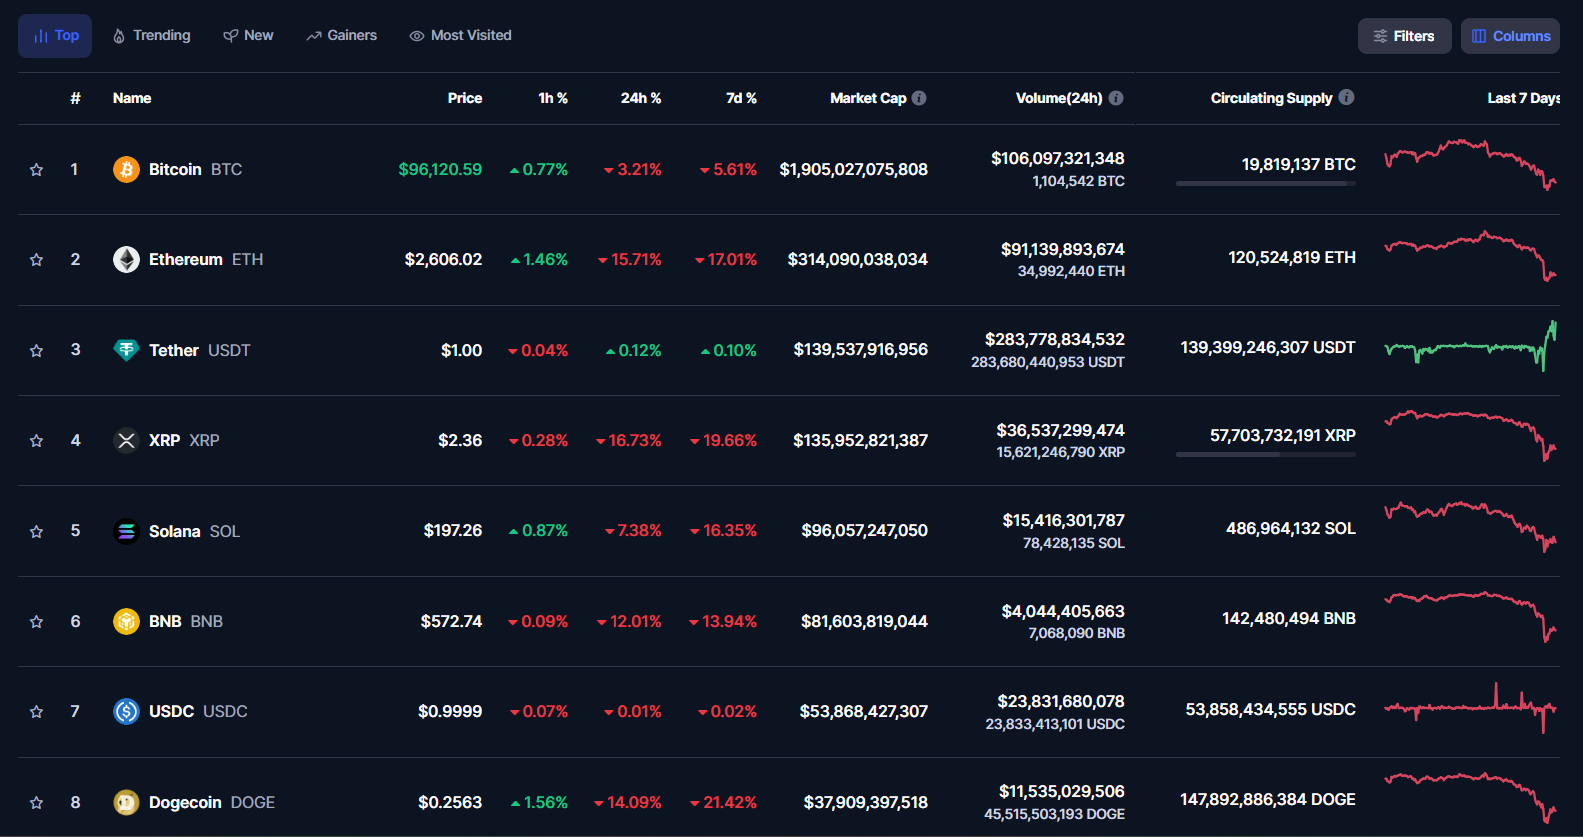Viewport: 1583px width, 837px height.
Task: Star Solana as a watchlist favorite
Action: click(36, 532)
